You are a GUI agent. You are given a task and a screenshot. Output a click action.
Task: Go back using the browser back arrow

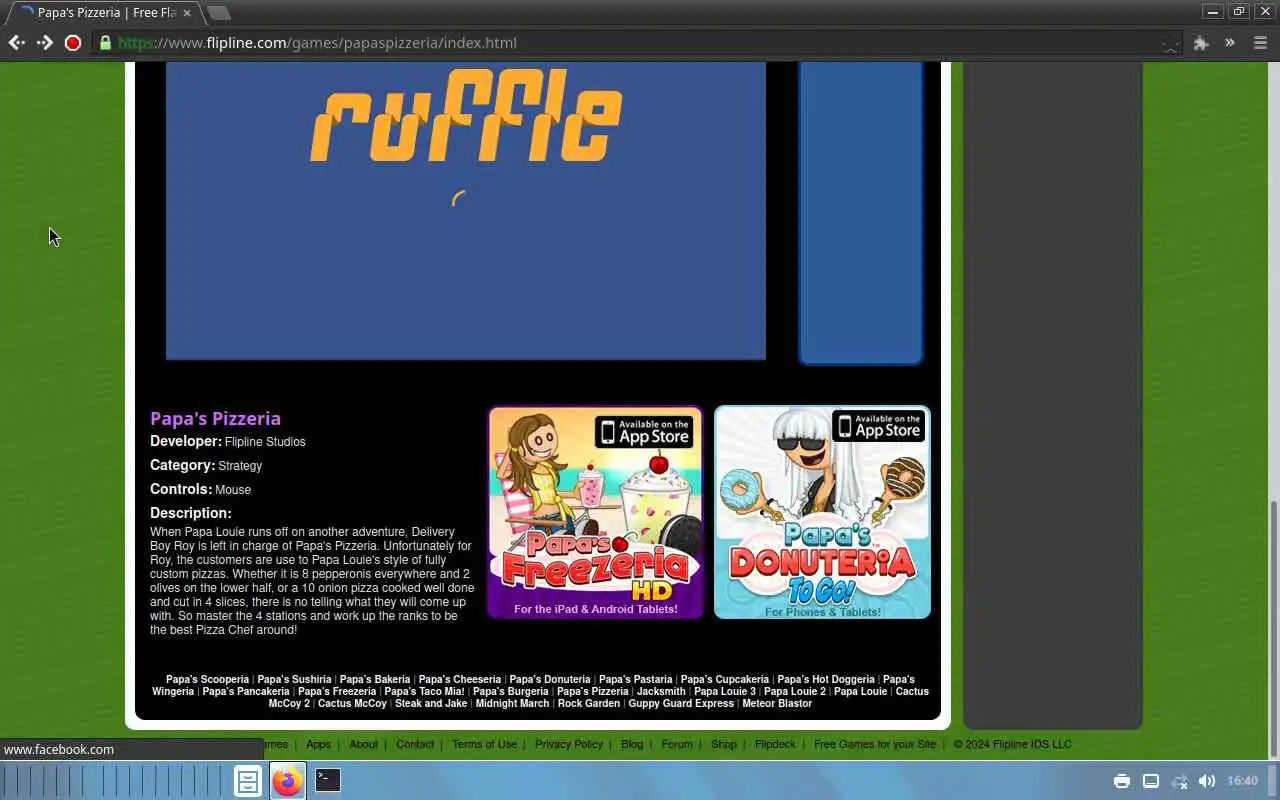[16, 43]
